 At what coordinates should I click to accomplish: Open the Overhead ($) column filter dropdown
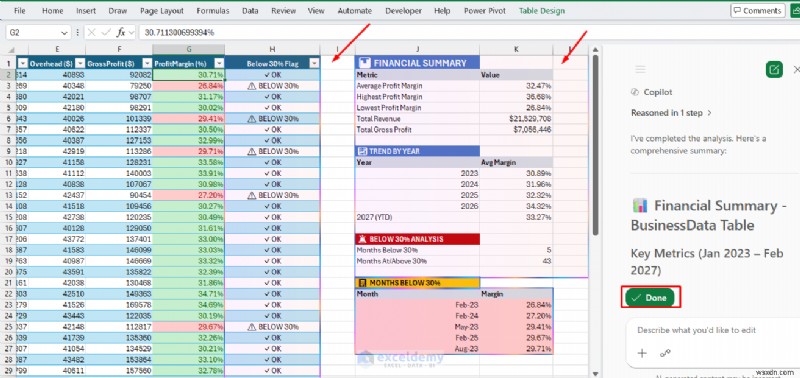click(81, 64)
